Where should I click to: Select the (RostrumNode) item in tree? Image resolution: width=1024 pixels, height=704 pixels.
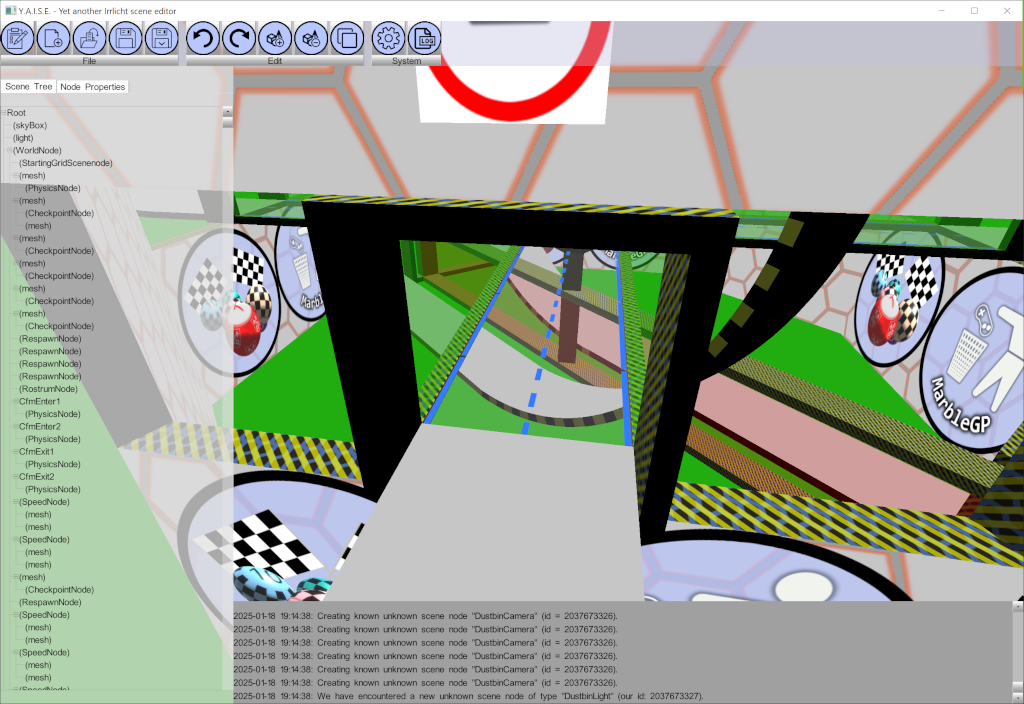pos(48,389)
